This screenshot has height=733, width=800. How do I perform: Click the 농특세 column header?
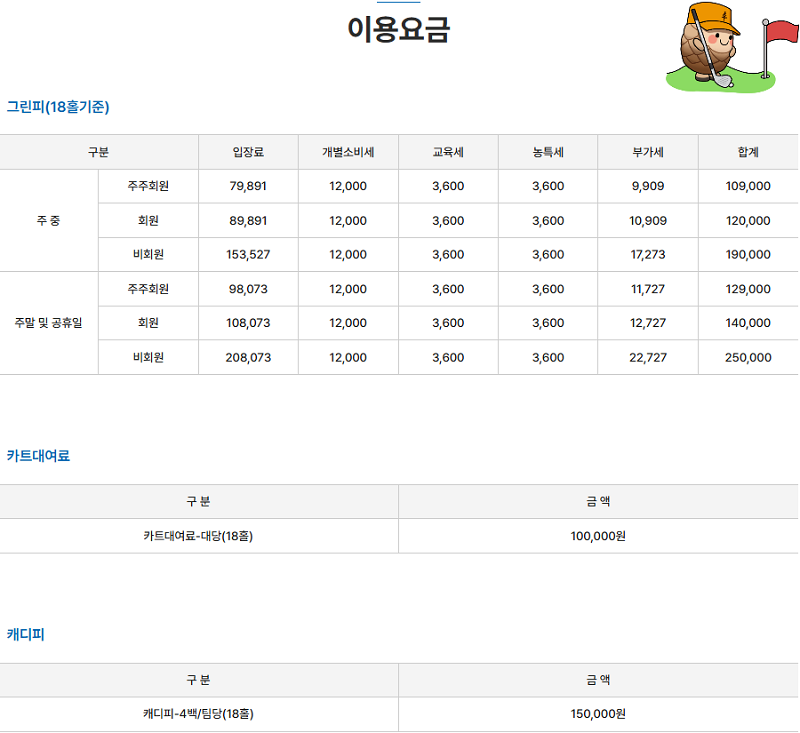pos(548,152)
